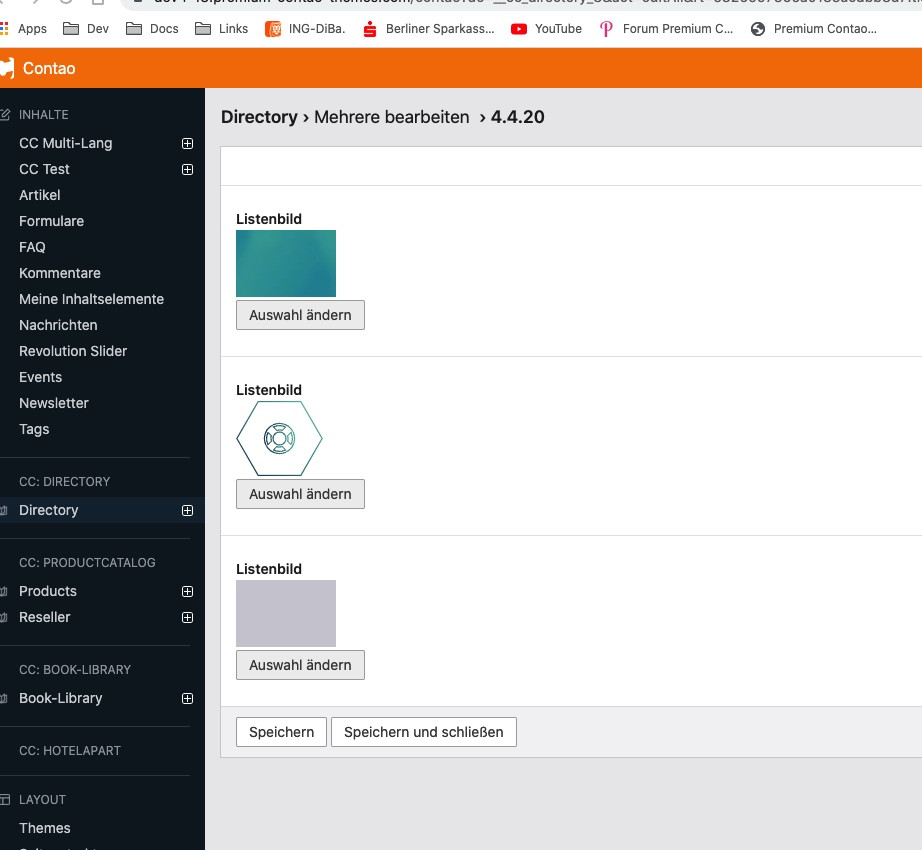This screenshot has width=922, height=850.
Task: Expand the Reseller submenu
Action: pos(187,617)
